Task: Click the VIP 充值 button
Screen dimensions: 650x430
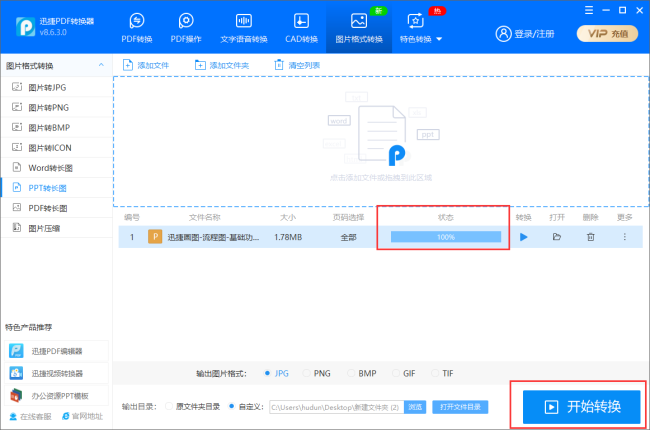Action: pyautogui.click(x=607, y=34)
